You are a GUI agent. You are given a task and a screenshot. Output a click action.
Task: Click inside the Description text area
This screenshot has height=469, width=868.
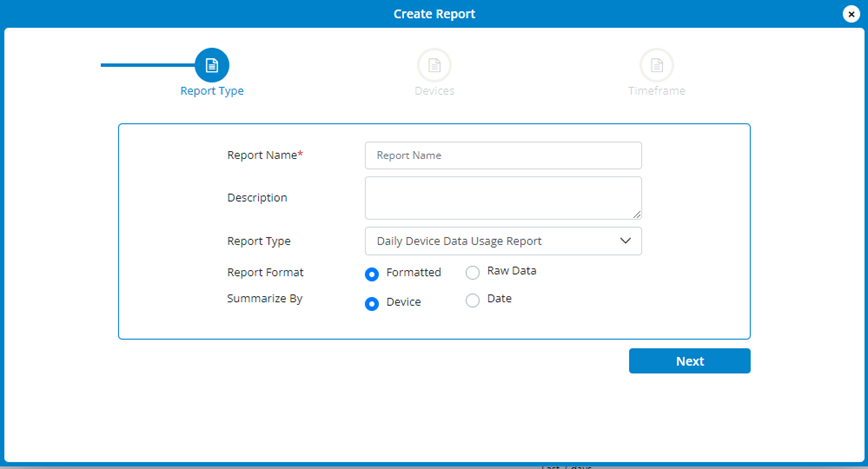pos(500,197)
